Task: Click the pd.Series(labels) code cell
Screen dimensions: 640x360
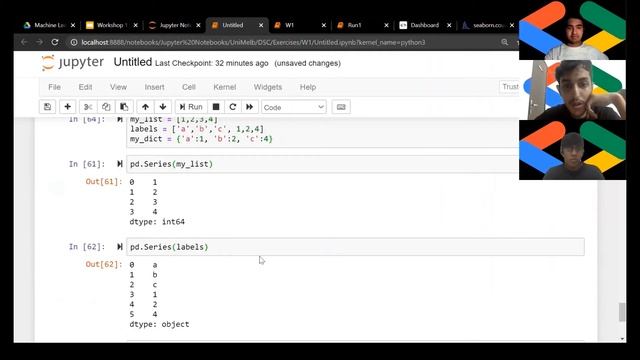Action: pyautogui.click(x=355, y=247)
